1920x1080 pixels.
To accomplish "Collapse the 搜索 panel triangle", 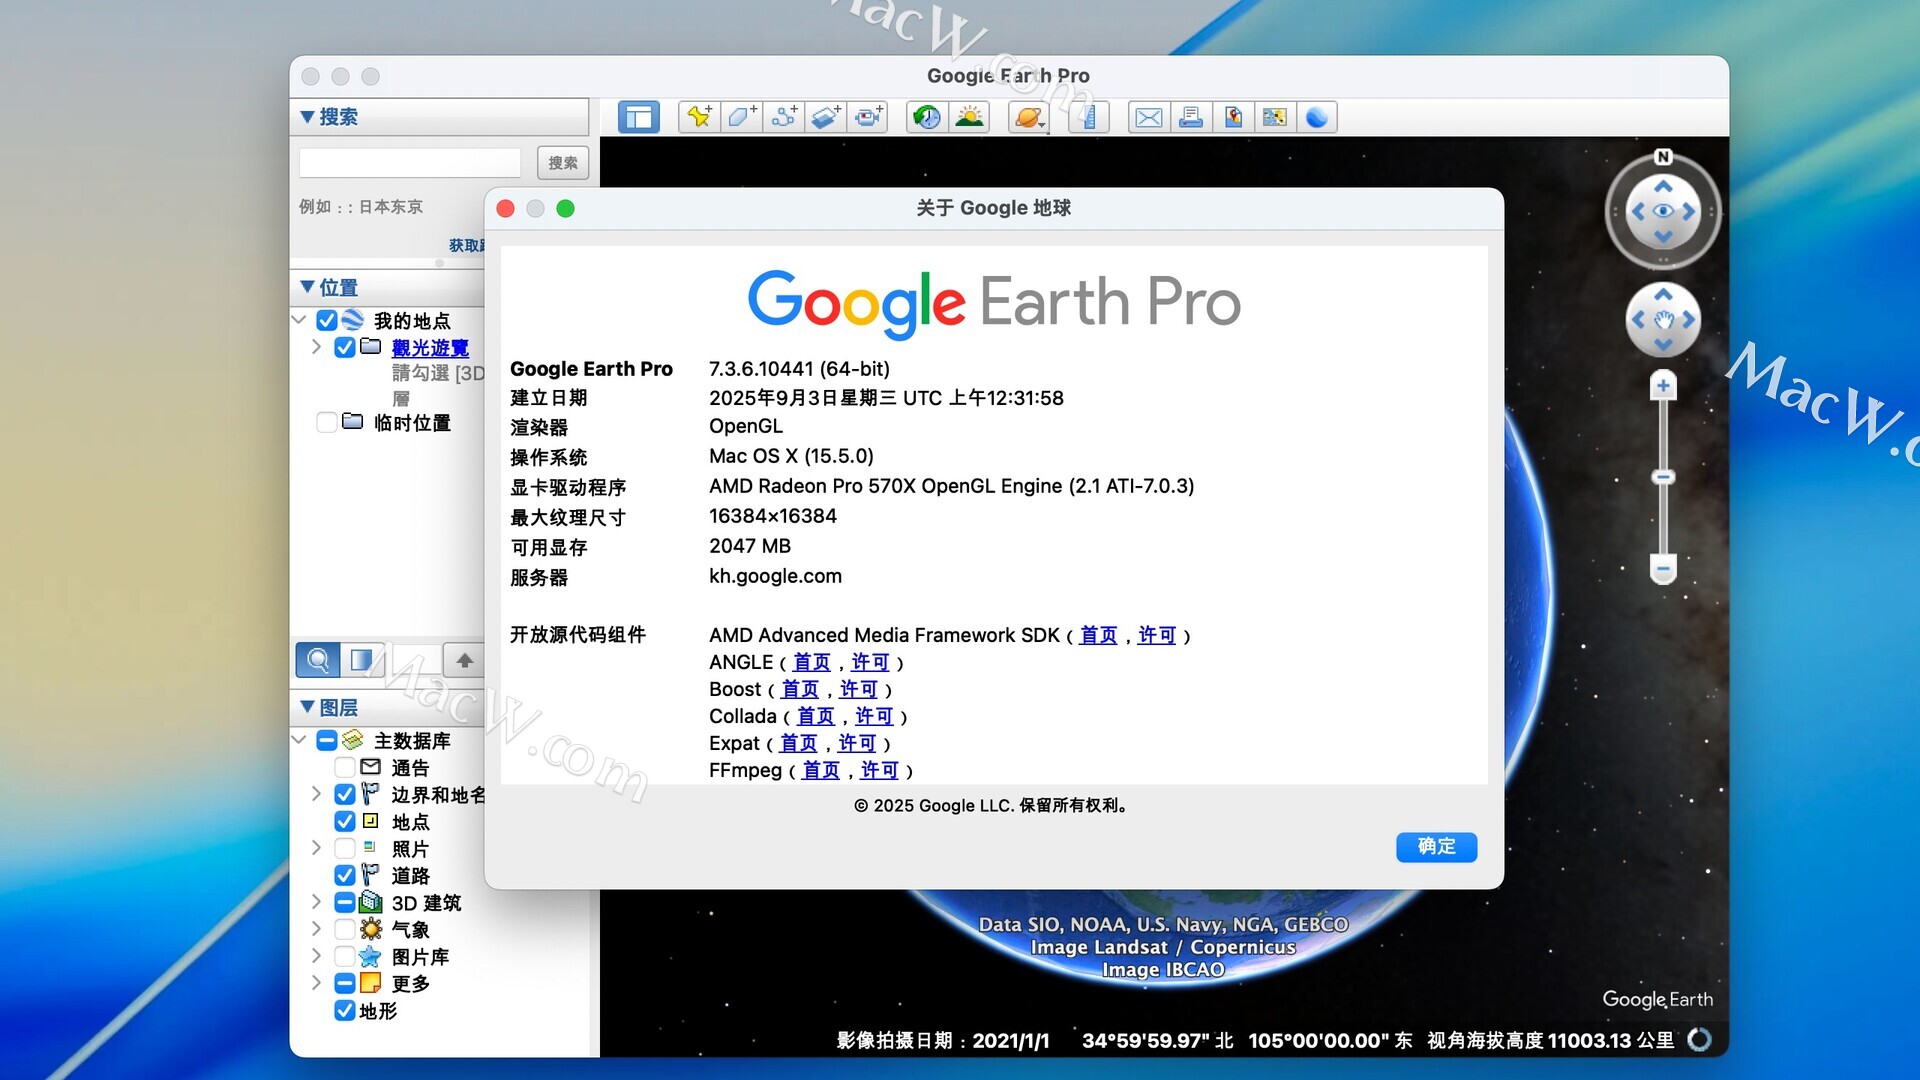I will [x=308, y=117].
